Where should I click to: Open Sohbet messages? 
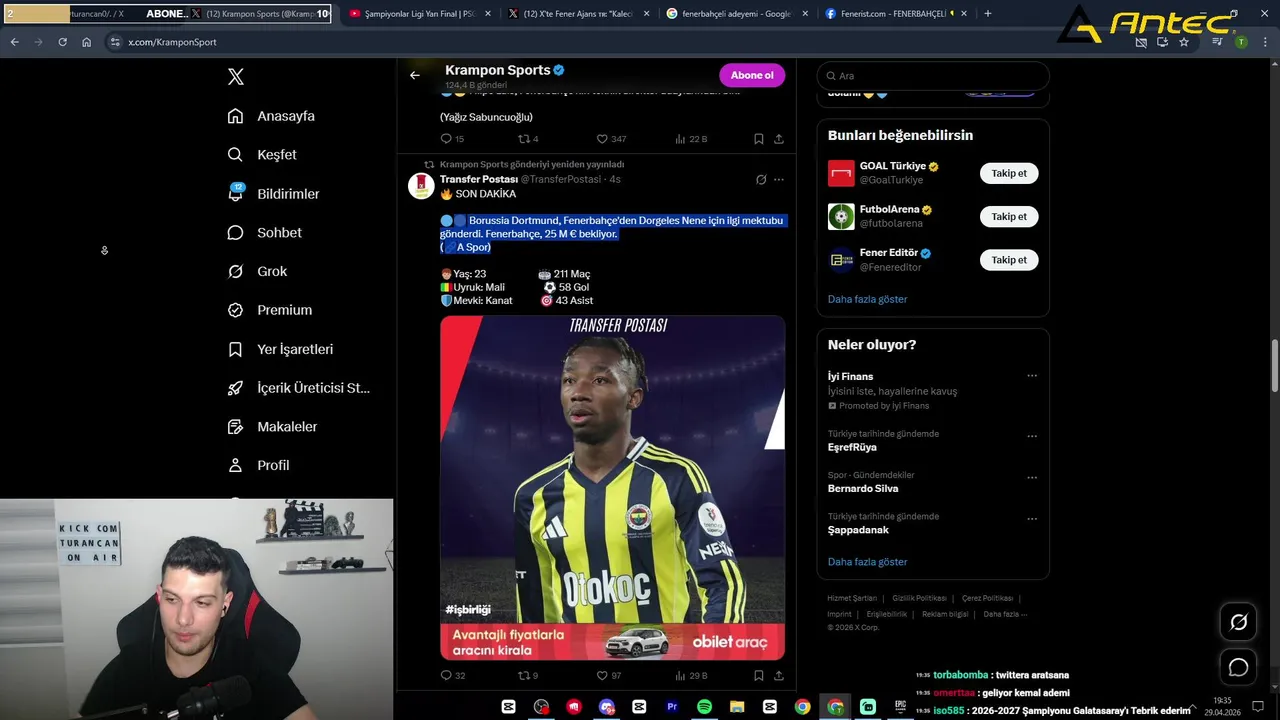tap(265, 233)
